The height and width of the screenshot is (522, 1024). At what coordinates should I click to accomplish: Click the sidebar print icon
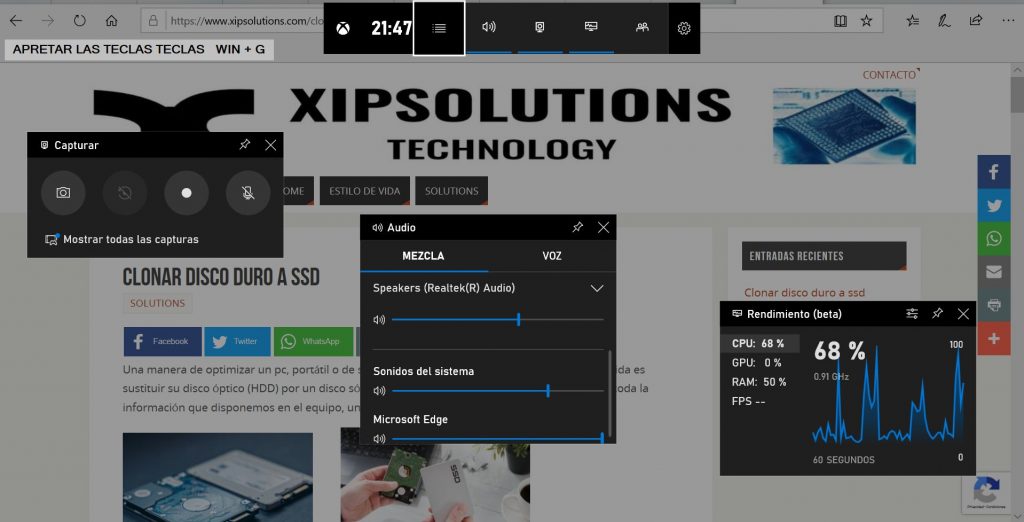pos(993,305)
